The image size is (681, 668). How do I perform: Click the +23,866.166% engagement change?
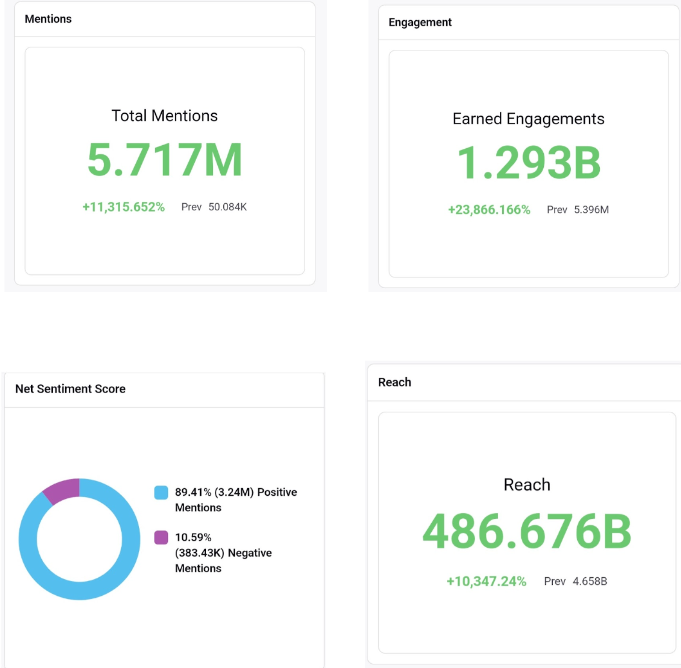(x=489, y=210)
